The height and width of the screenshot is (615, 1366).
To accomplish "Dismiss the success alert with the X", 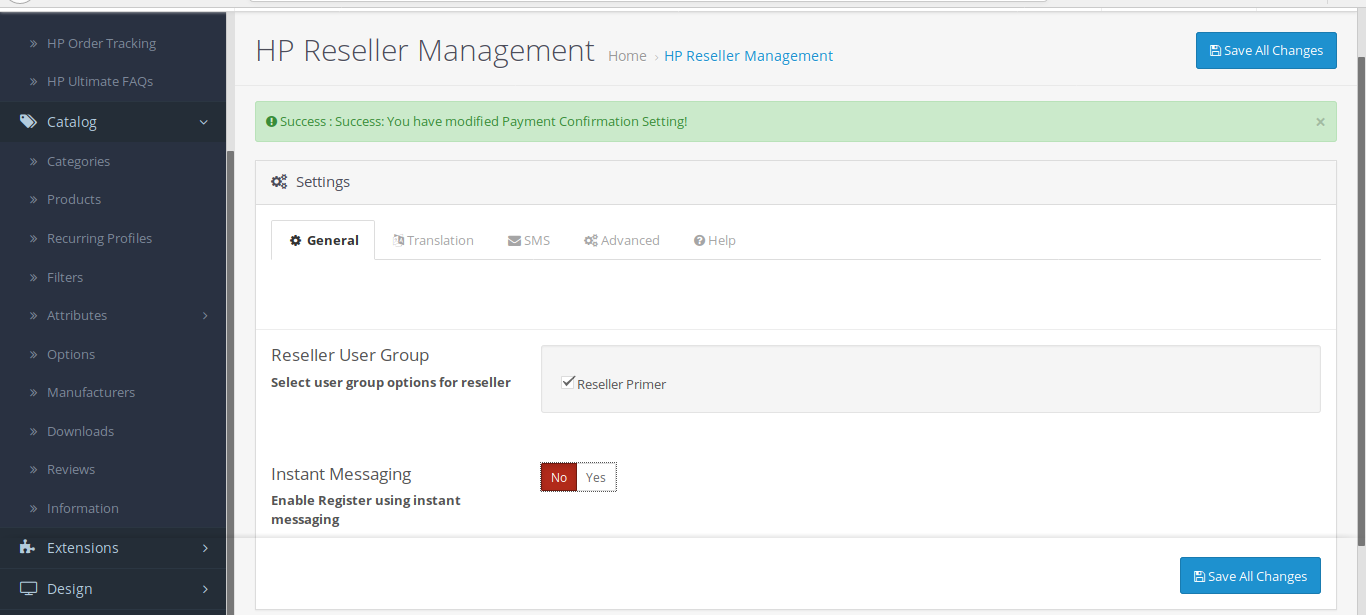I will click(1320, 122).
